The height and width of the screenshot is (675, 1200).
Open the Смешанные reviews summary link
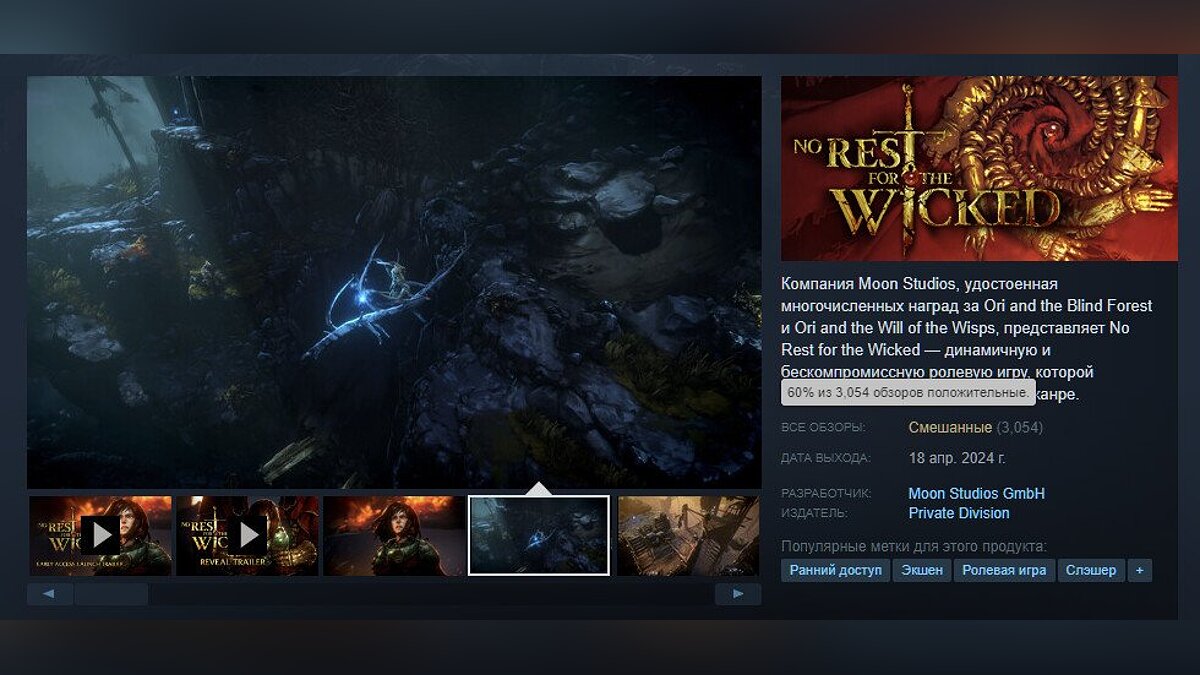coord(950,427)
